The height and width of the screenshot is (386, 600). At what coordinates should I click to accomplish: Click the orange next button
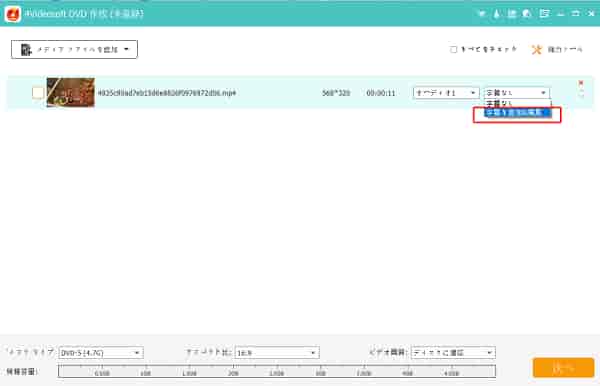[x=564, y=368]
